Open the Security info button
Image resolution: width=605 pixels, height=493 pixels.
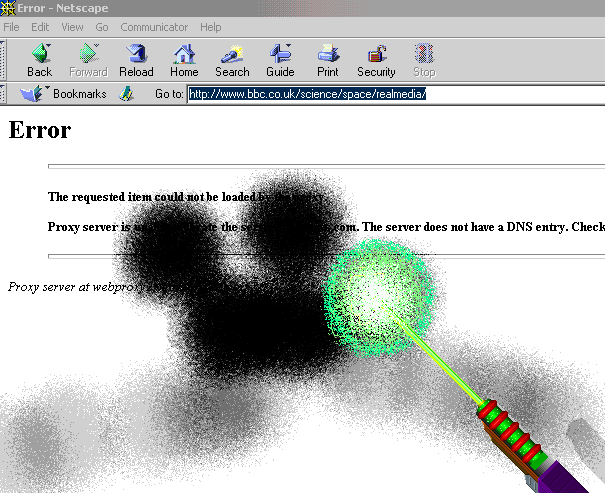pos(376,60)
